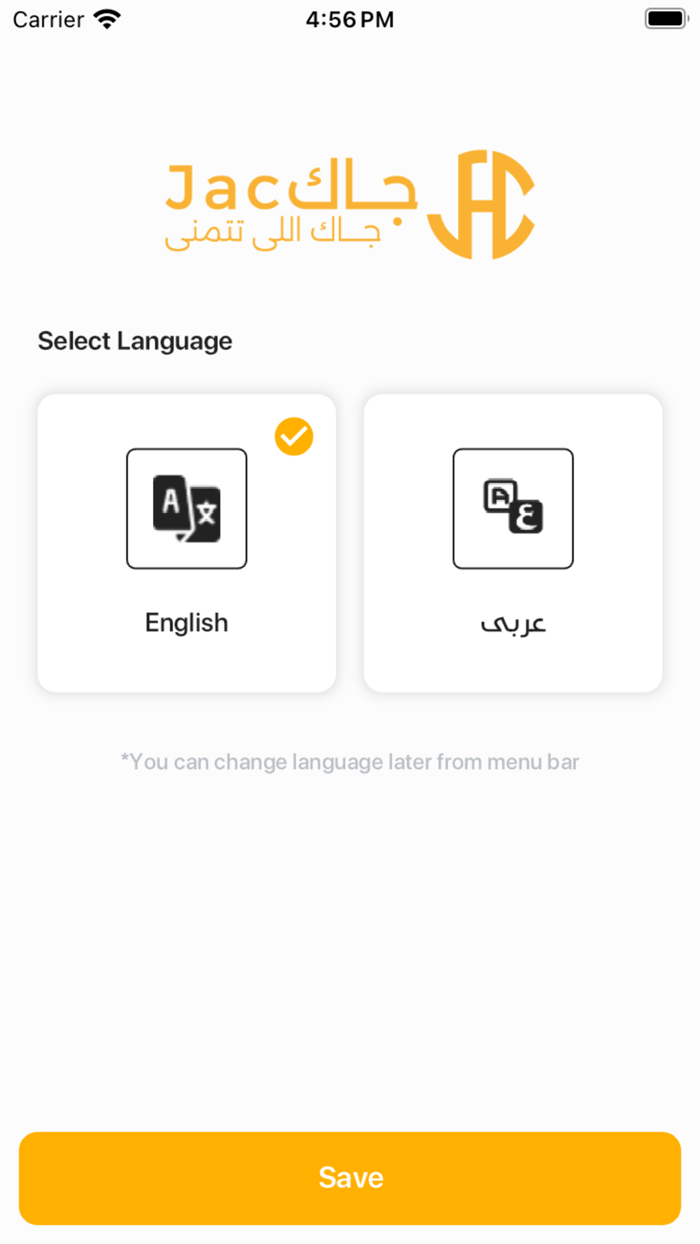Click the yellow checkmark badge on English card
700x1244 pixels.
pos(293,436)
